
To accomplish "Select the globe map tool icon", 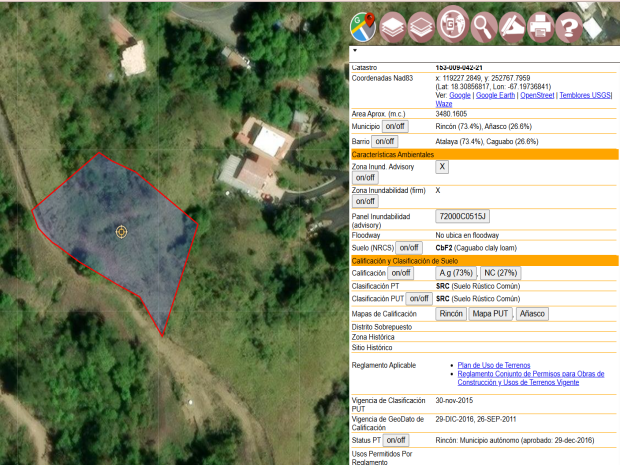I will click(x=452, y=25).
